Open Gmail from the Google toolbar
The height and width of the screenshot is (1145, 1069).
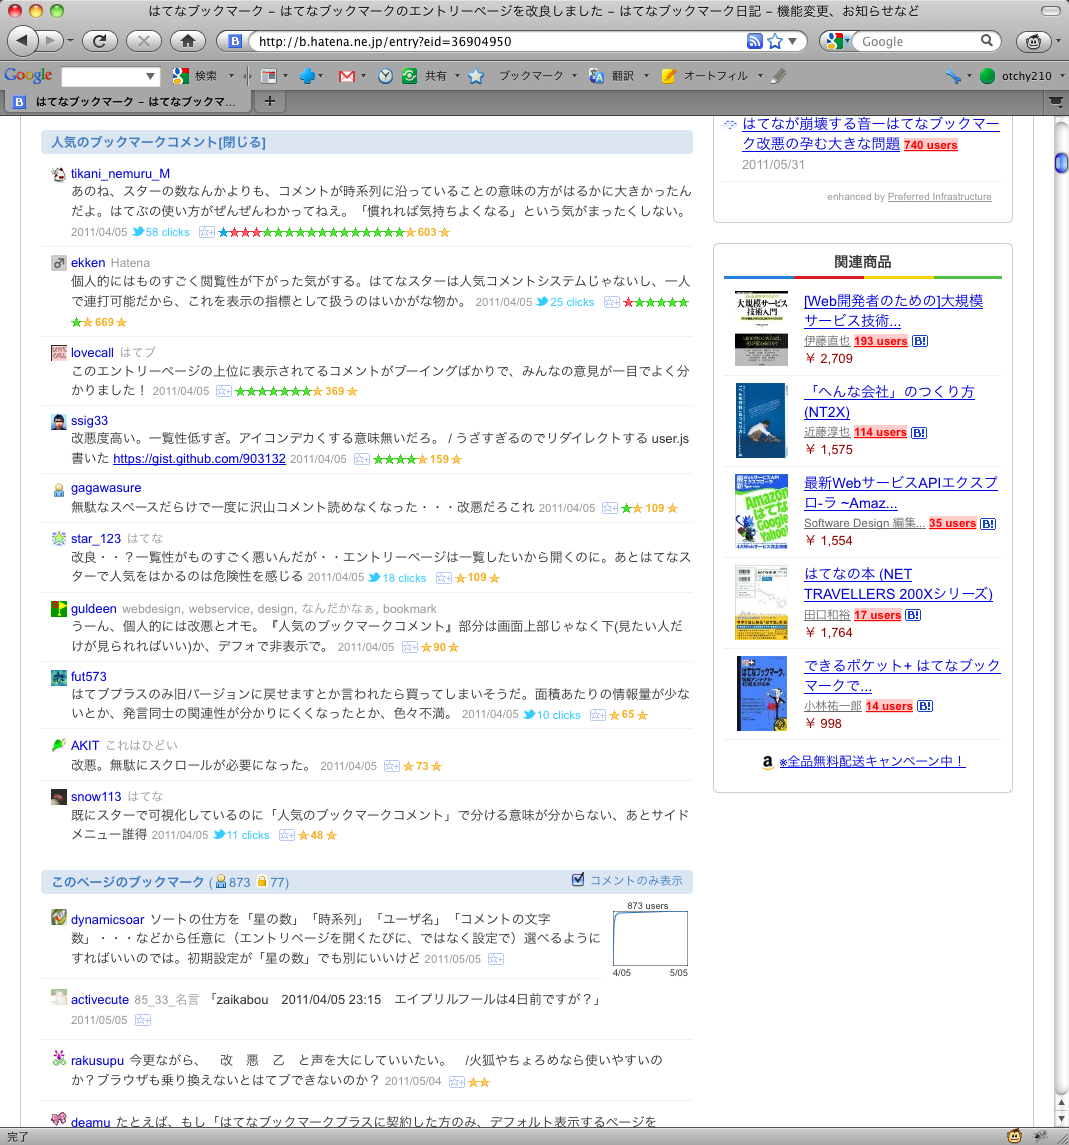(347, 75)
